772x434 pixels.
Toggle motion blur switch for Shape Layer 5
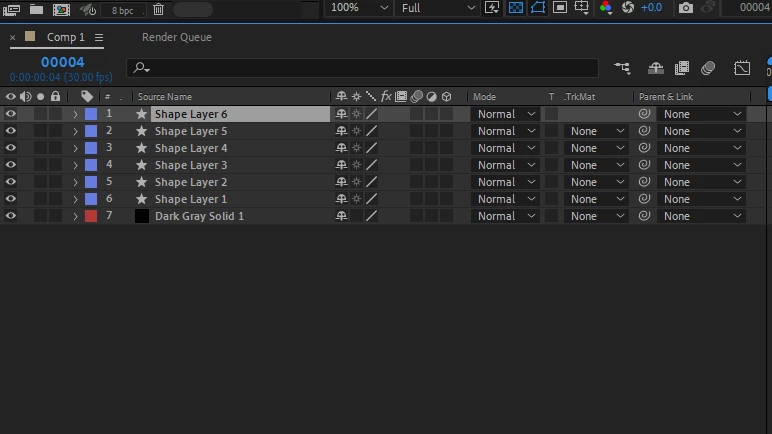coord(417,131)
